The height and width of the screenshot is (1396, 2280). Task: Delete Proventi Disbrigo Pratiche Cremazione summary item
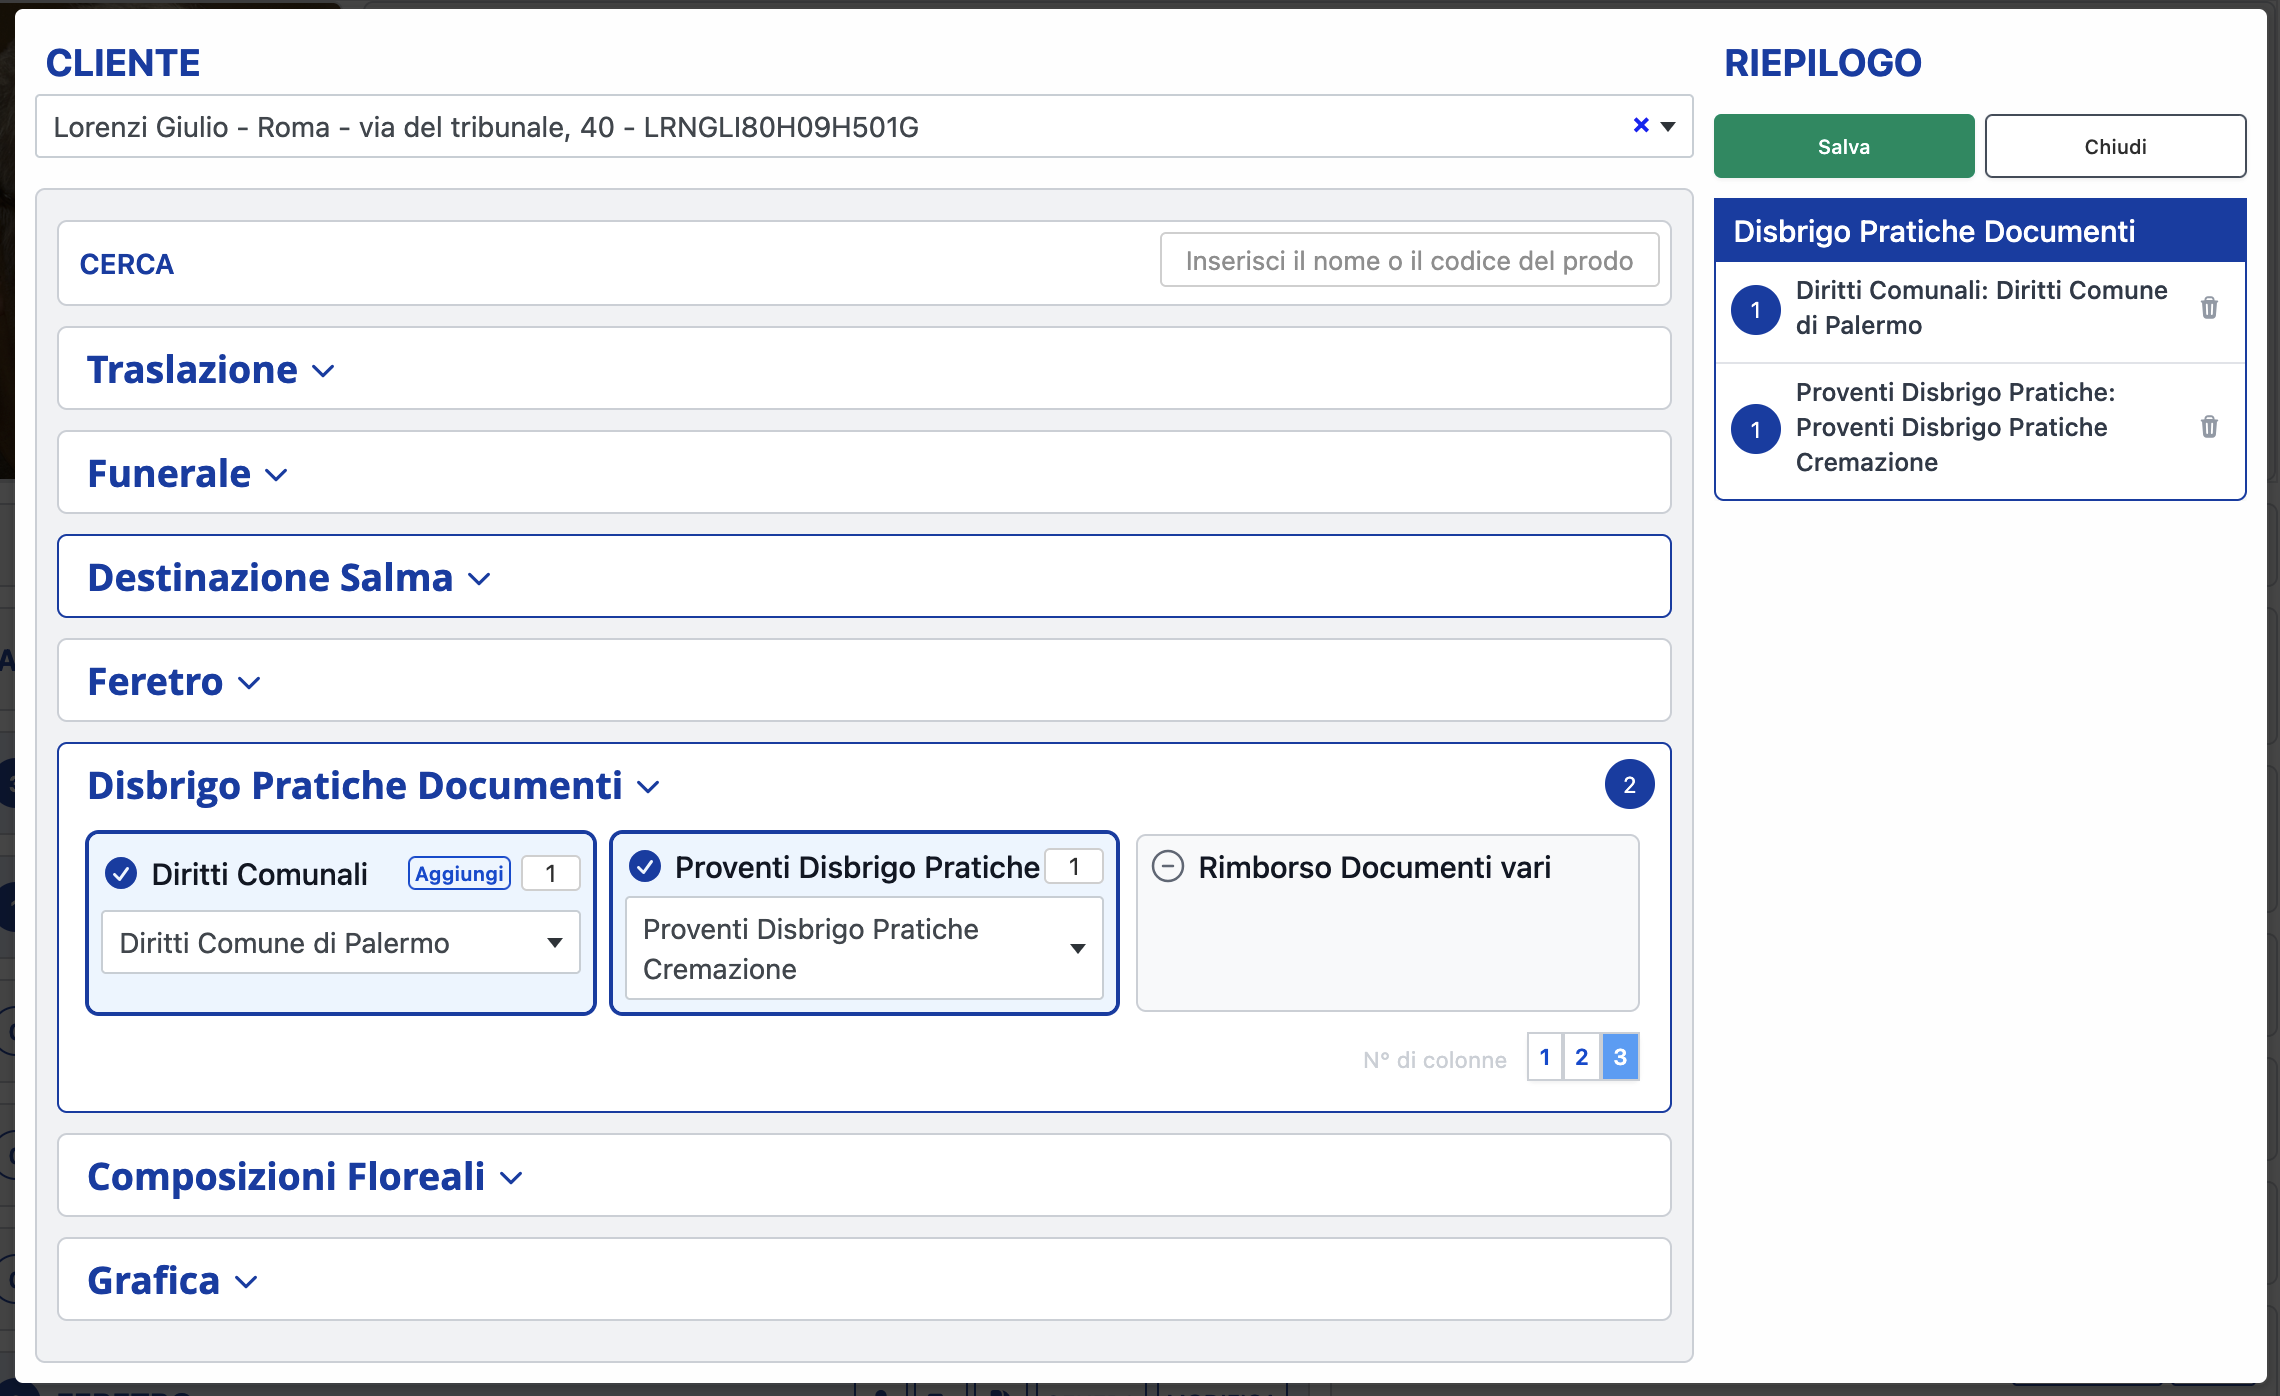[x=2209, y=427]
